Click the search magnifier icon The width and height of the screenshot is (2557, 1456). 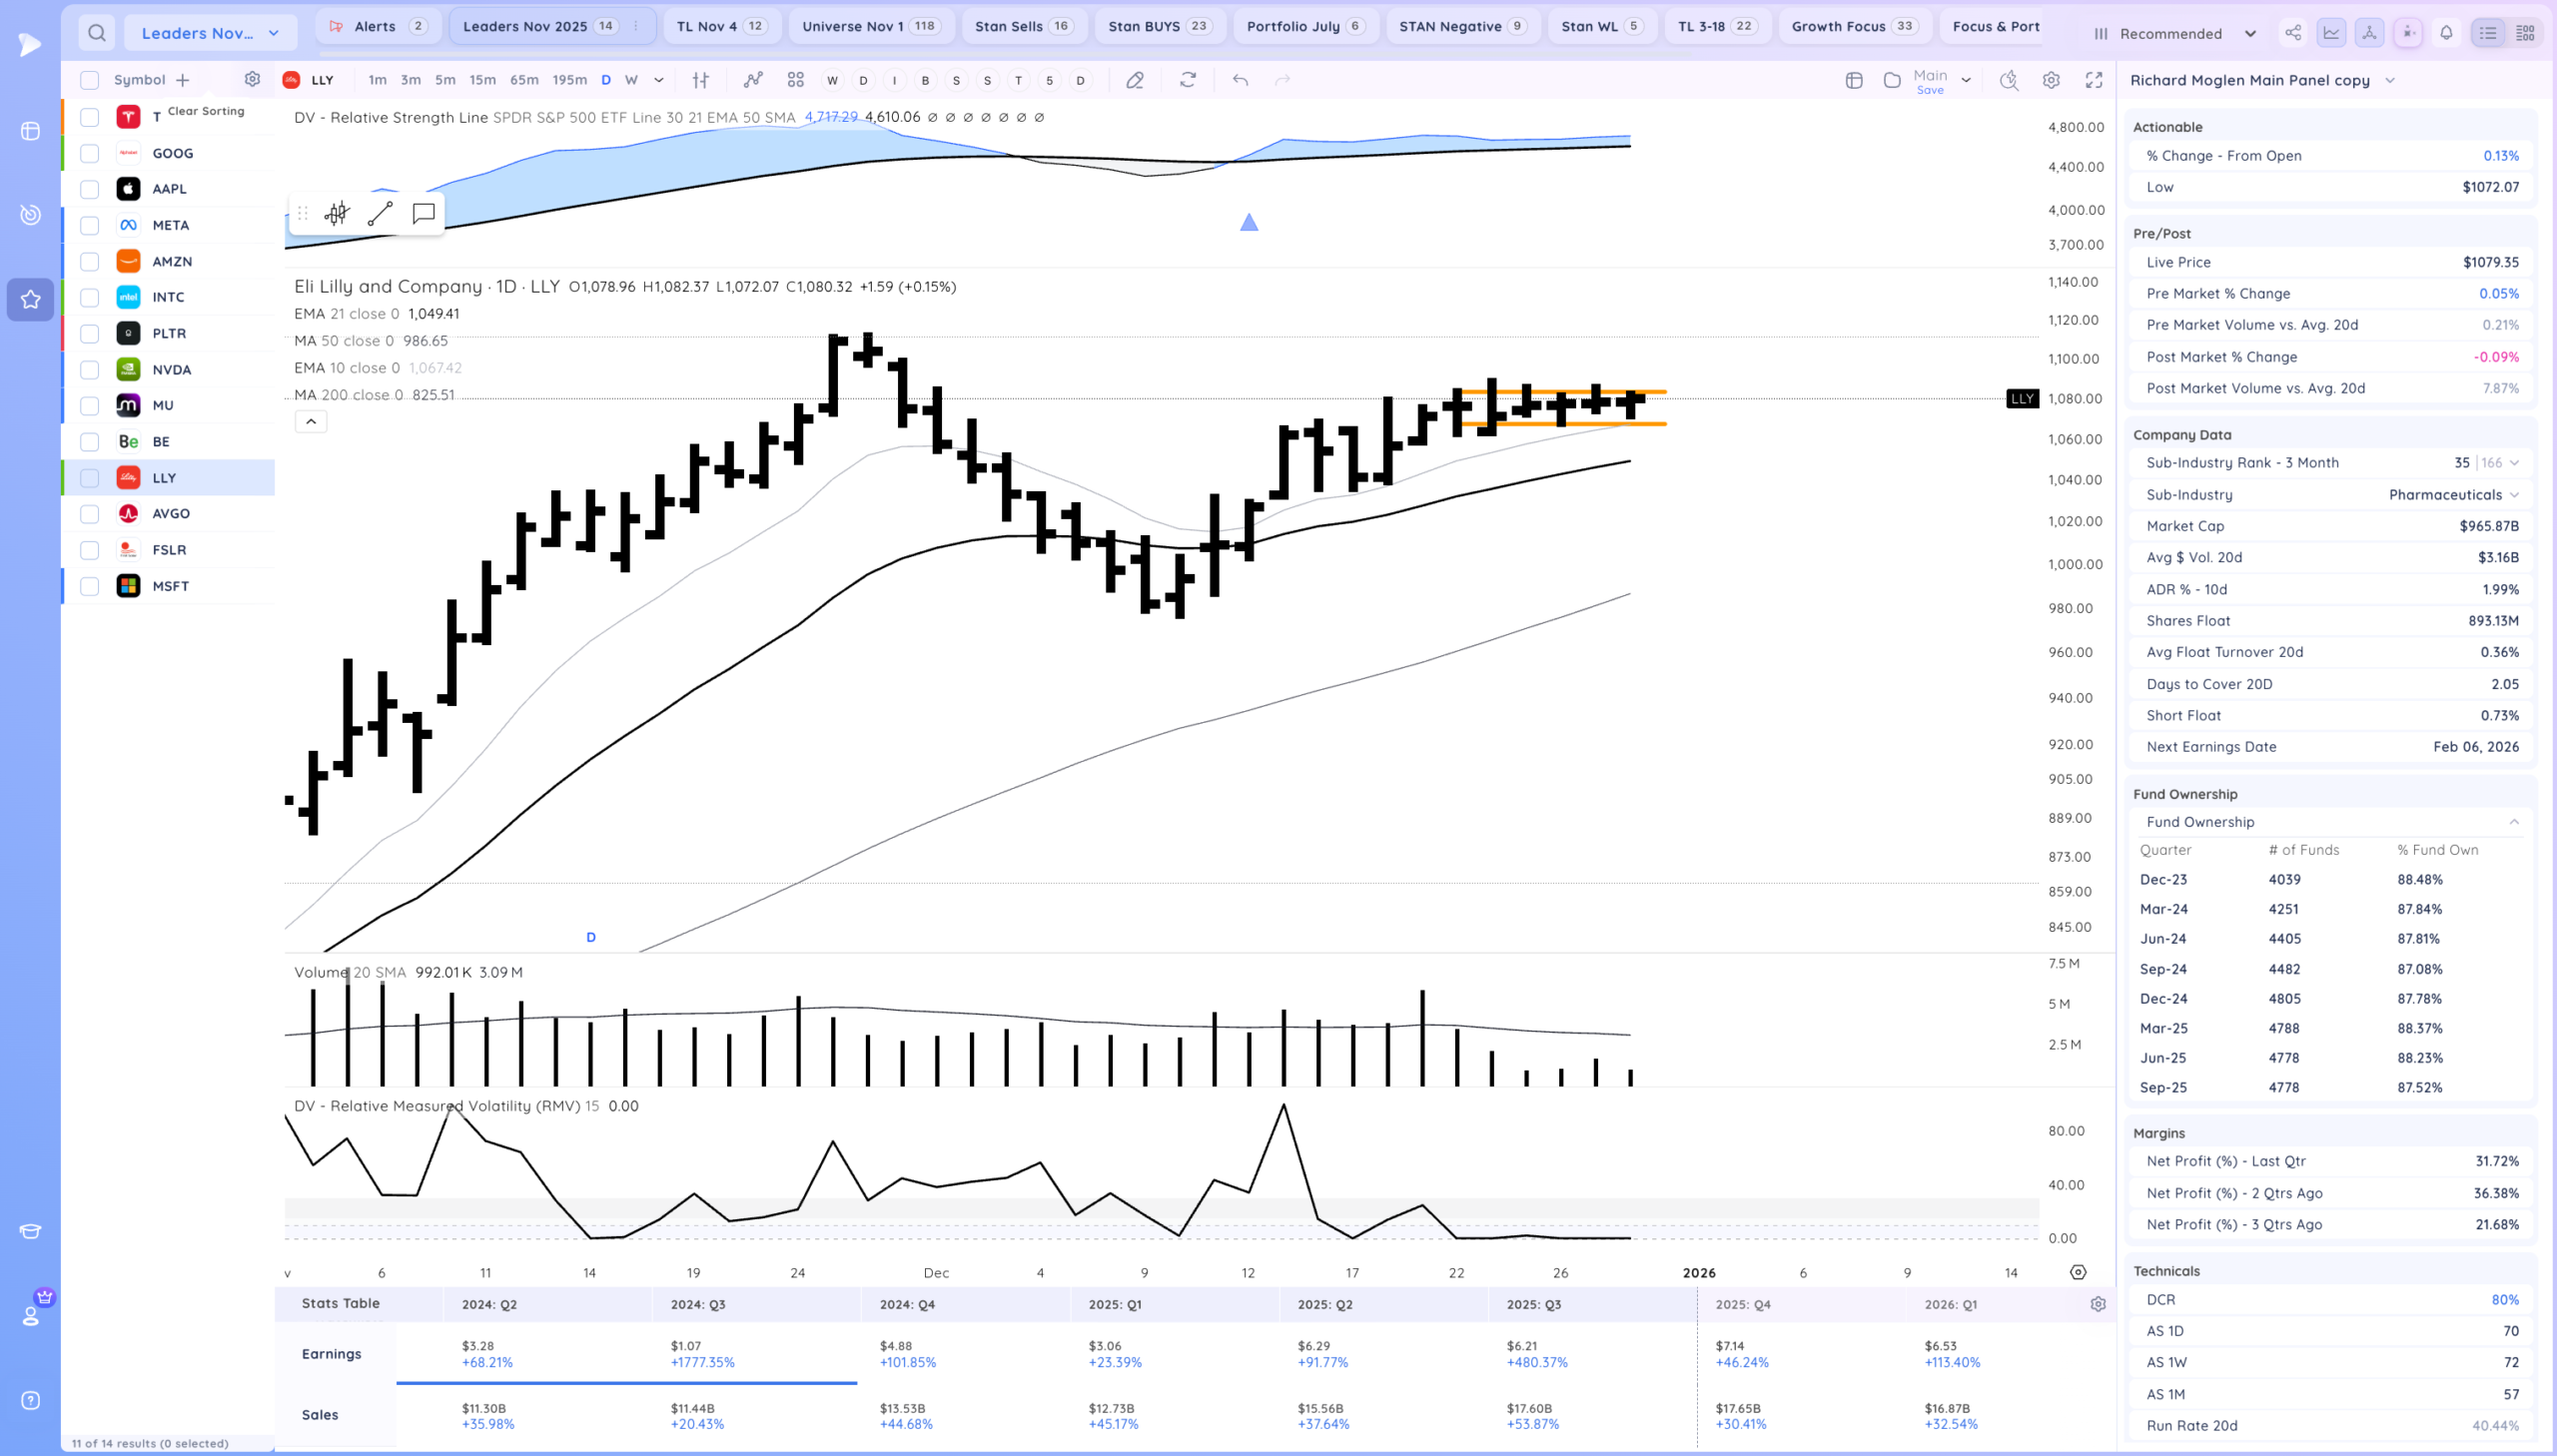click(96, 33)
